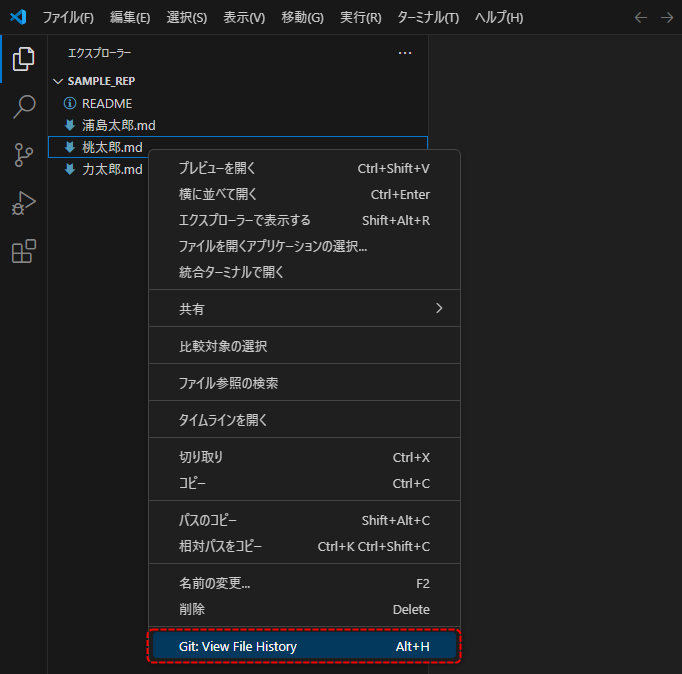Select 削除 in context menu
Image resolution: width=682 pixels, height=674 pixels.
[304, 610]
